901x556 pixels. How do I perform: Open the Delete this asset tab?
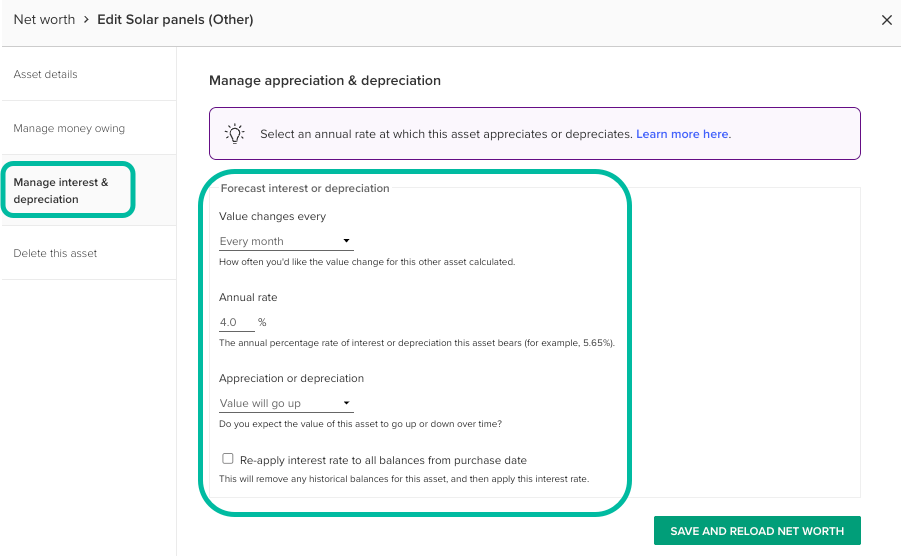[55, 253]
